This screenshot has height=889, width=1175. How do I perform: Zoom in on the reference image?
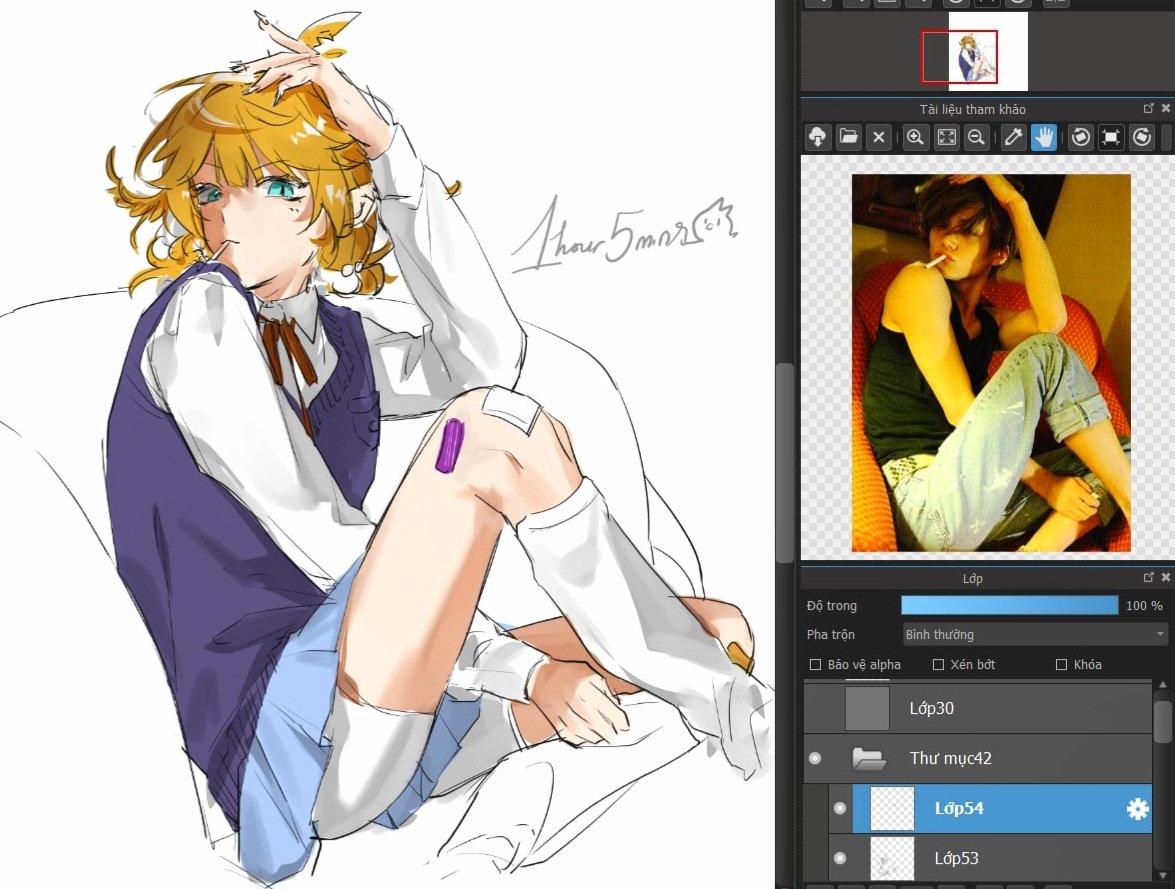[x=915, y=137]
